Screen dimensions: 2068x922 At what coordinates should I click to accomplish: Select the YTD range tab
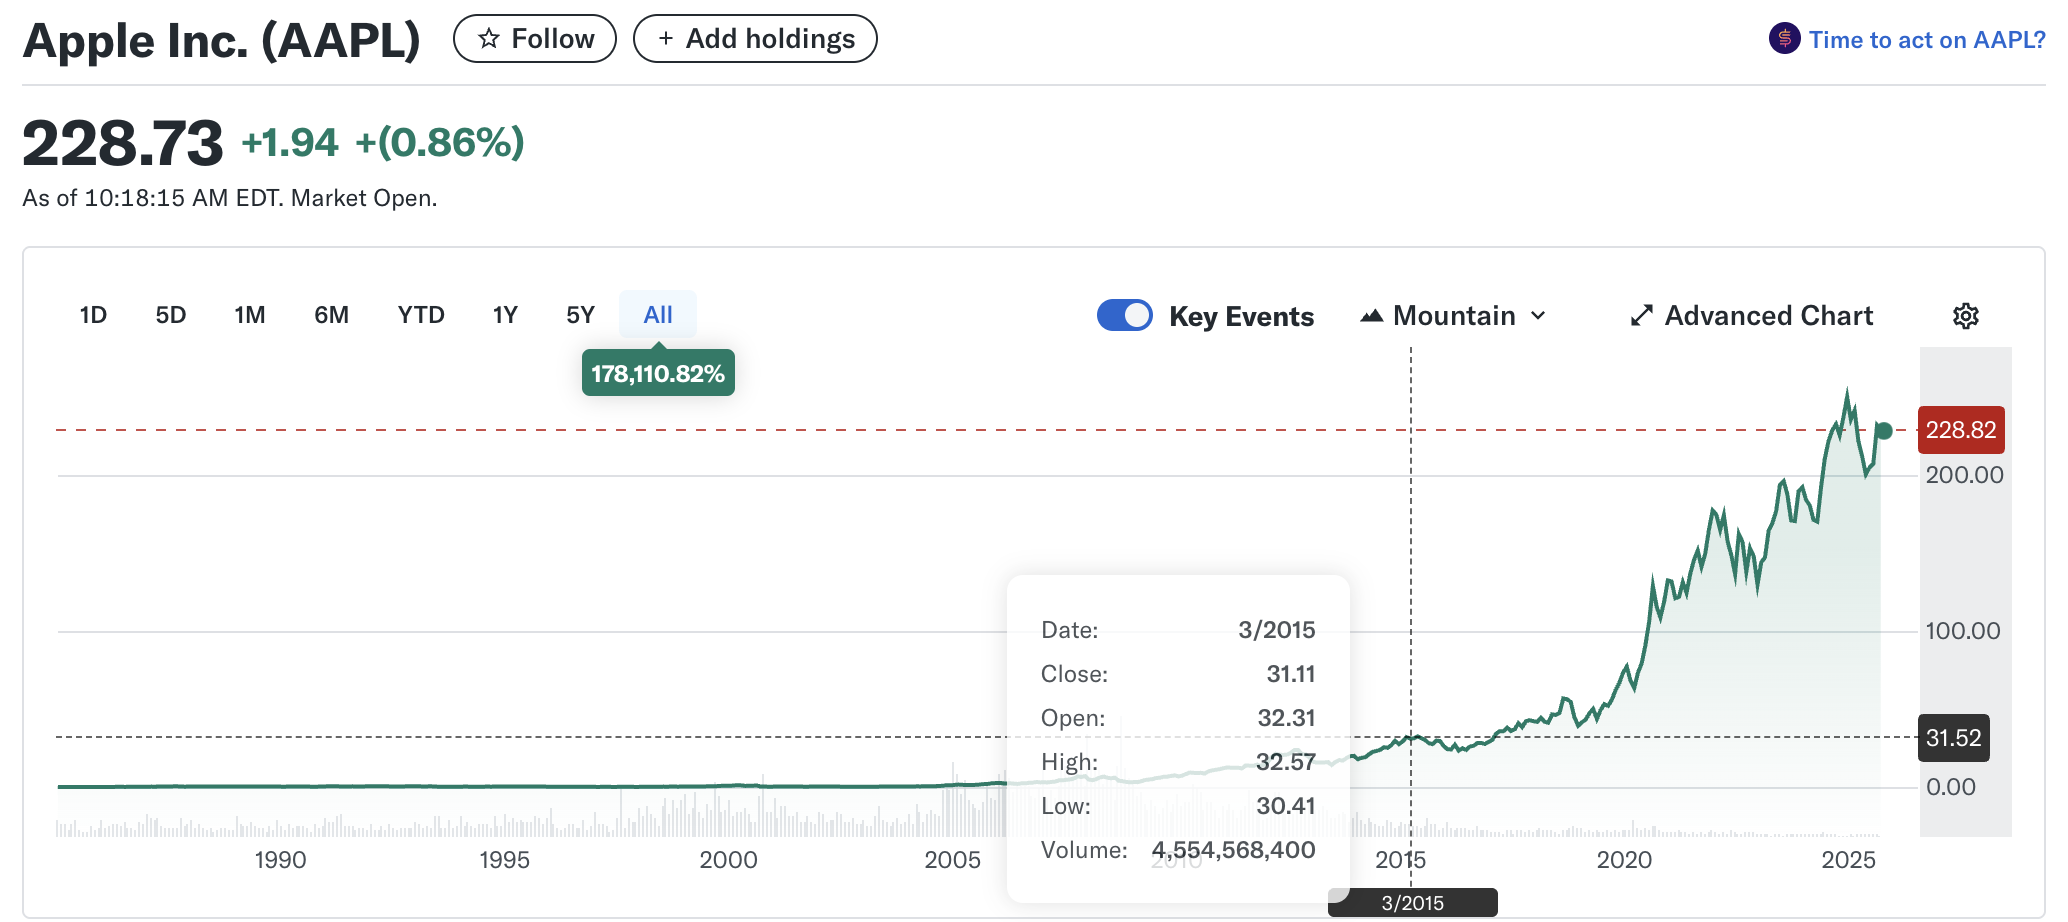tap(421, 315)
